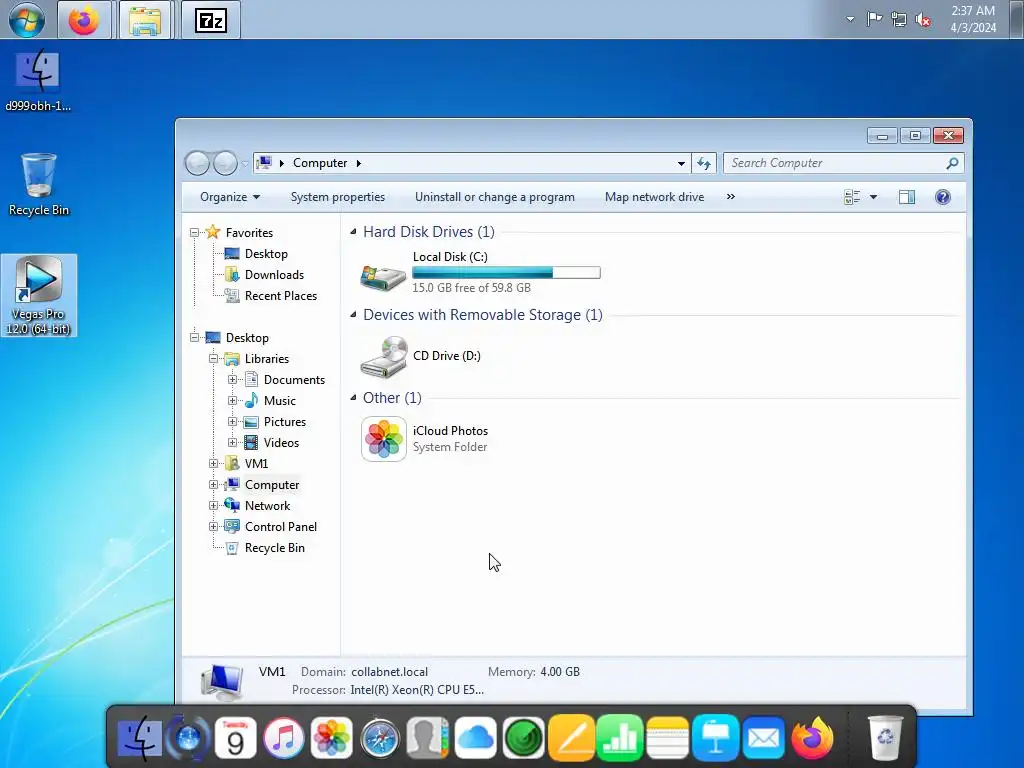Image resolution: width=1024 pixels, height=768 pixels.
Task: Click the muted volume tray icon
Action: (923, 20)
